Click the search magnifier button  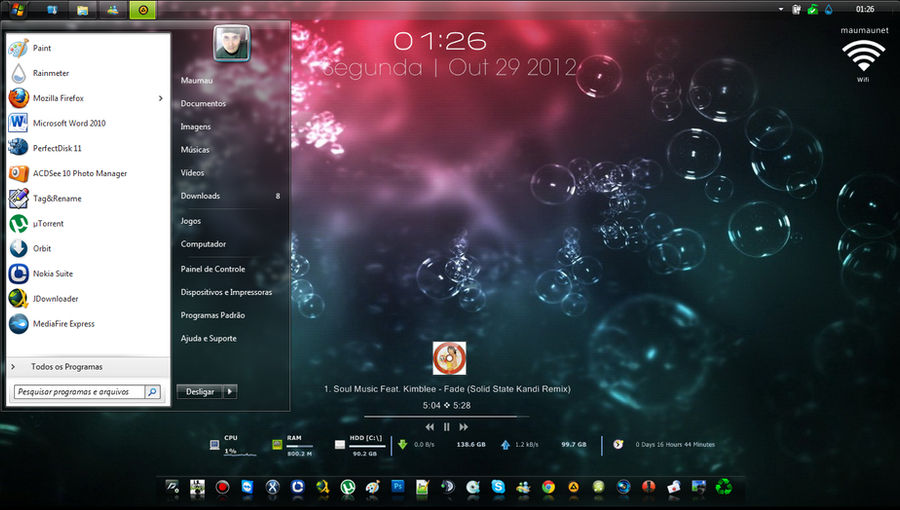click(153, 392)
